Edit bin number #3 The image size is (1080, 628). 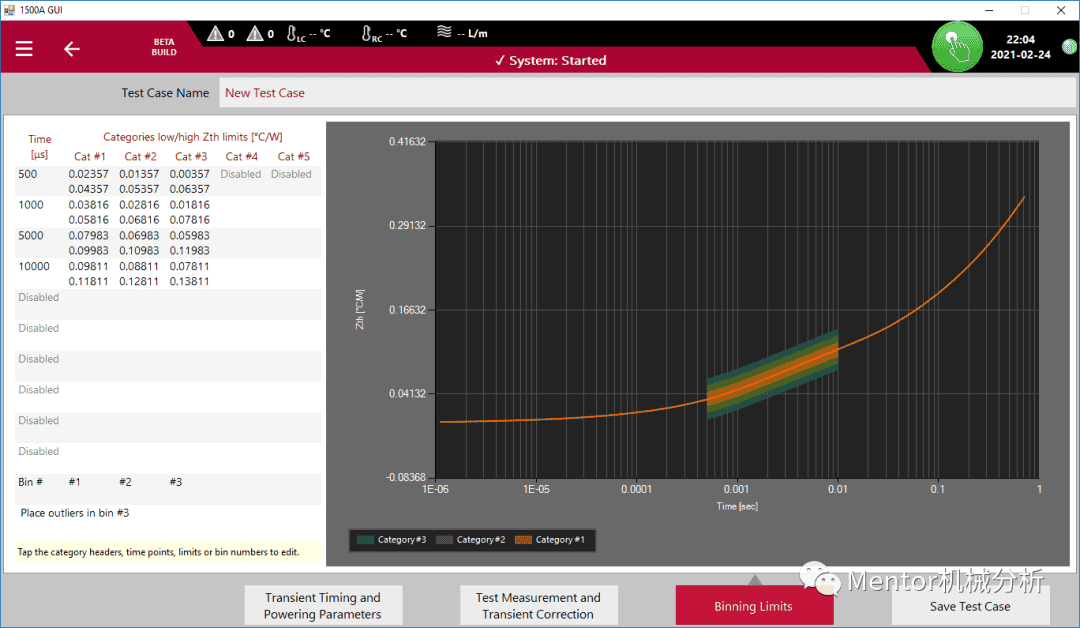[176, 482]
